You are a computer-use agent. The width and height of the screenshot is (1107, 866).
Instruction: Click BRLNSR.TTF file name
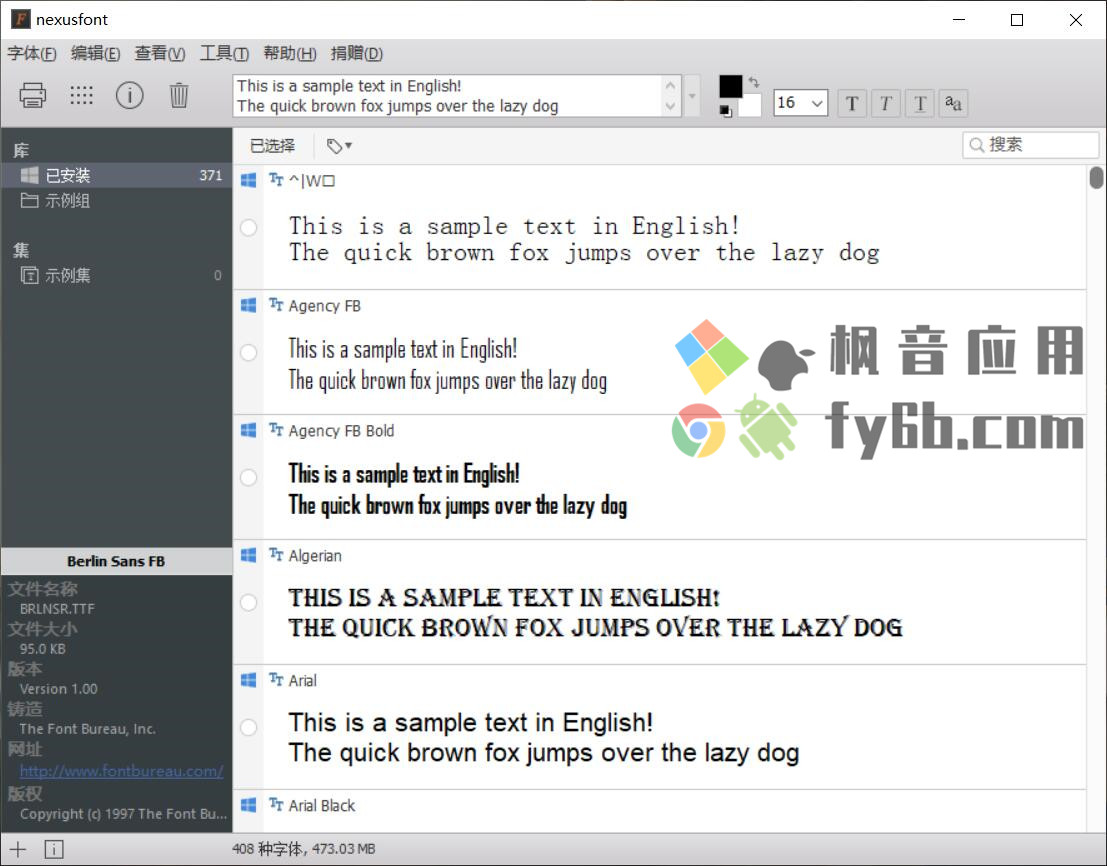point(57,608)
